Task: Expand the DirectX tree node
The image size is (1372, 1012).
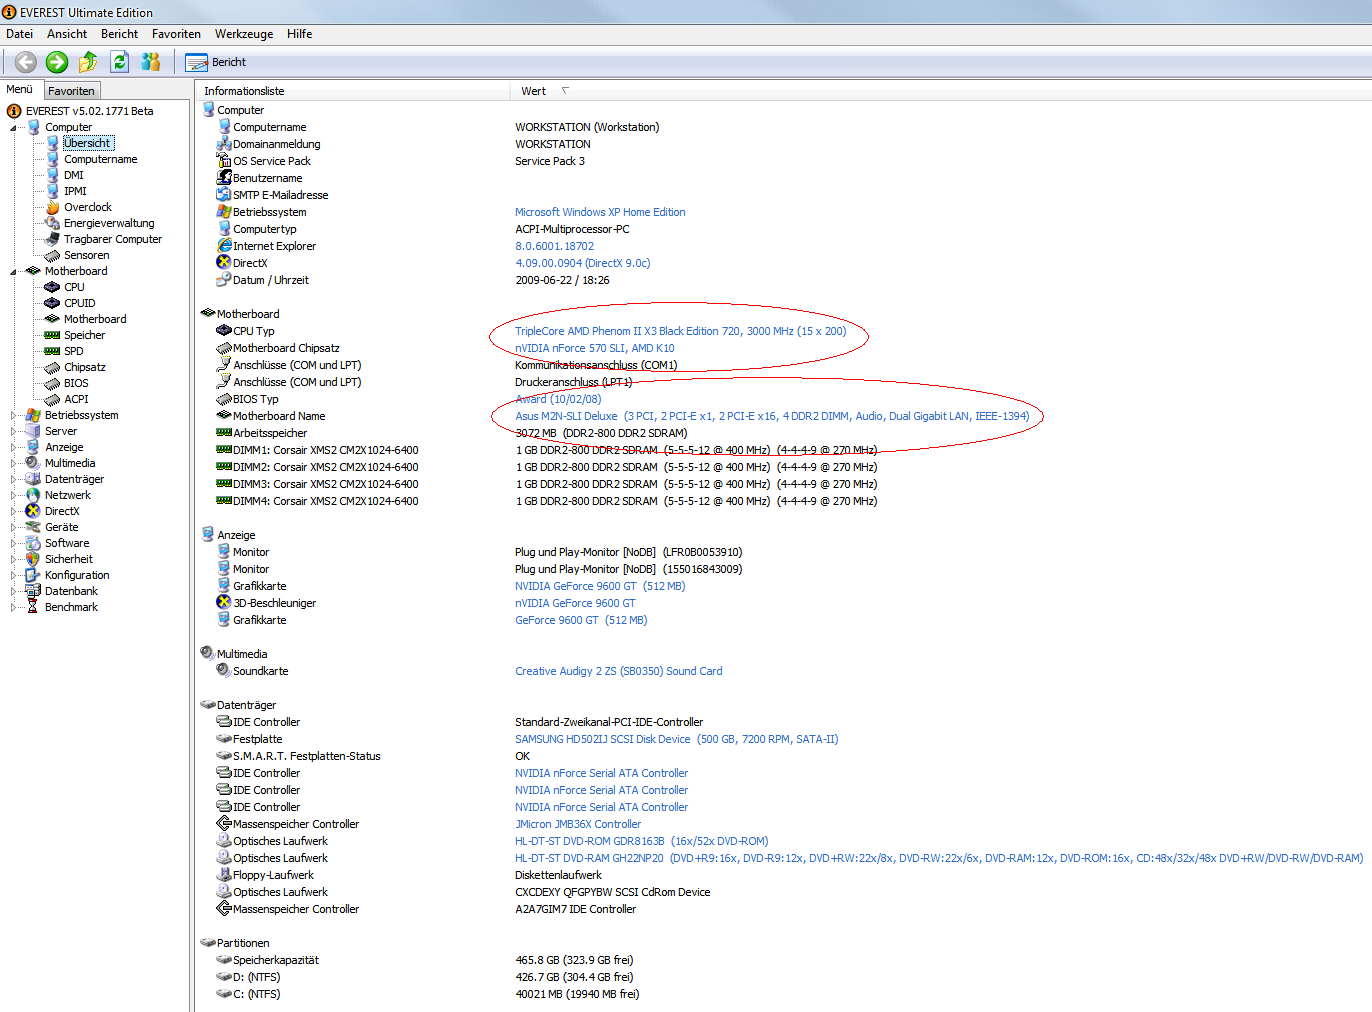Action: [14, 512]
